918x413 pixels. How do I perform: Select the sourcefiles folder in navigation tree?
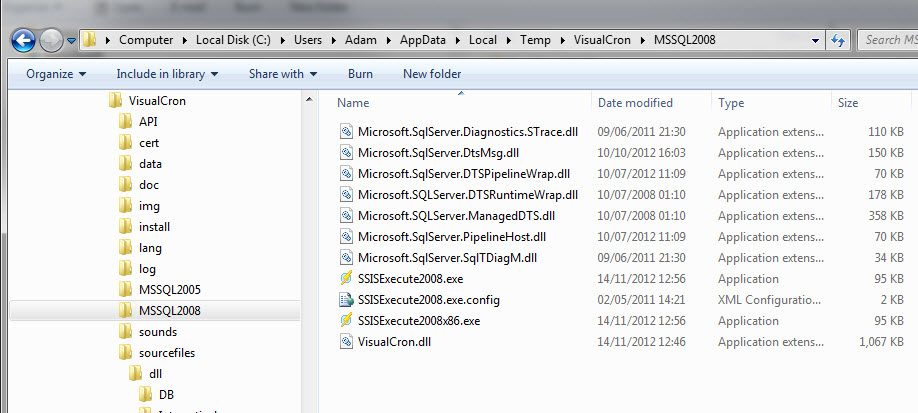point(168,352)
